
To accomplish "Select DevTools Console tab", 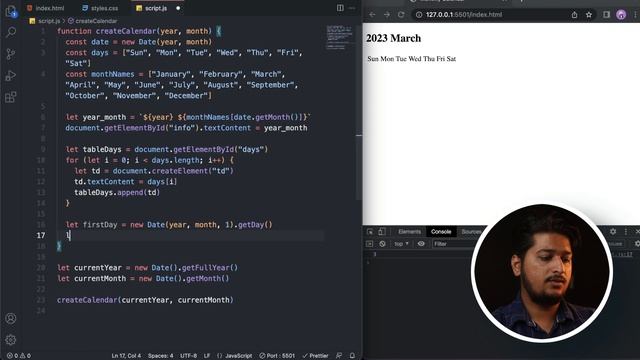I will click(441, 231).
